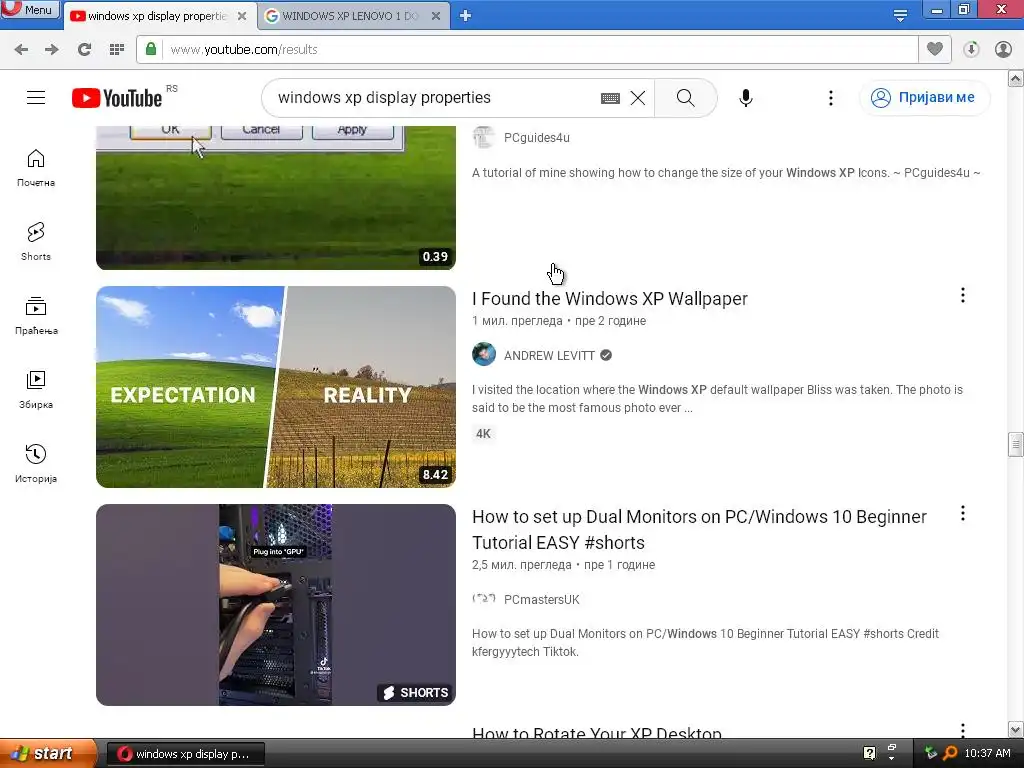Viewport: 1024px width, 768px height.
Task: Switch to the YouTube "windows xp display properties" tab
Action: (157, 16)
